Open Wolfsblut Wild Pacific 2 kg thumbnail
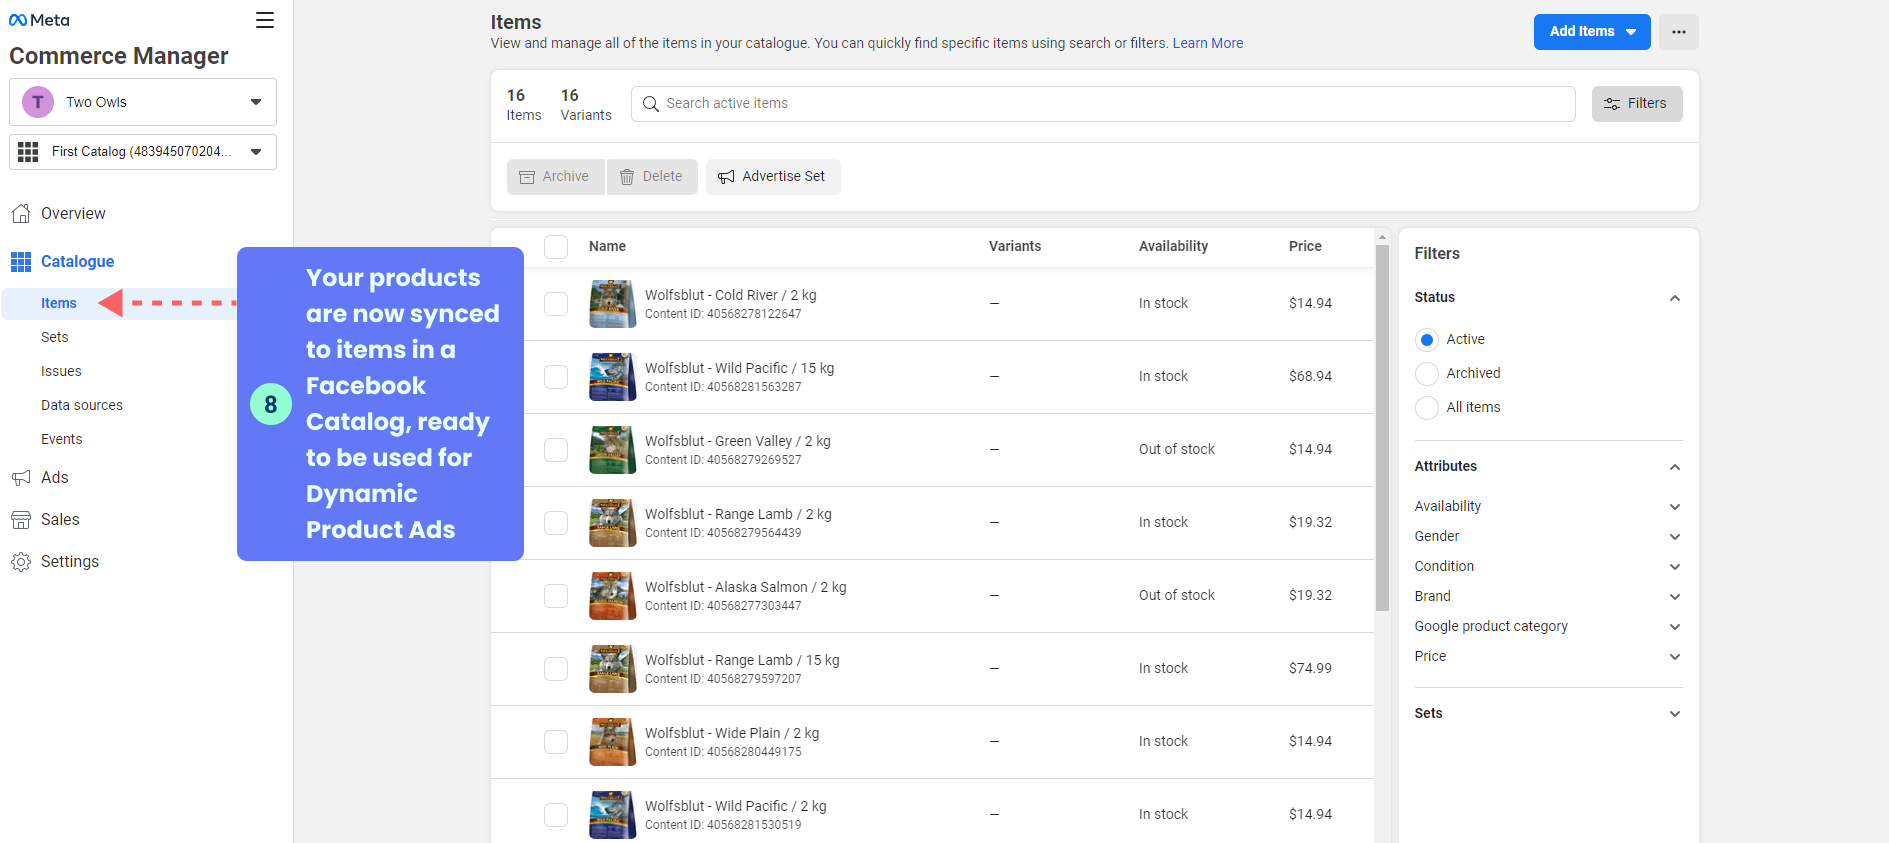Screen dimensions: 1889x843 tap(613, 815)
